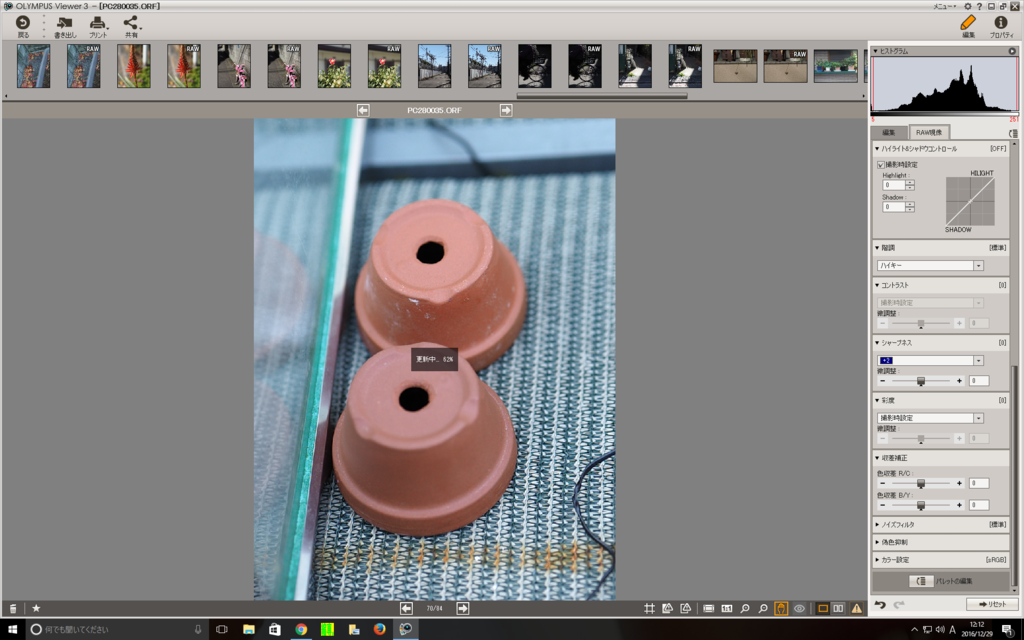Switch to the 編集 tab
The image size is (1024, 640).
[889, 133]
